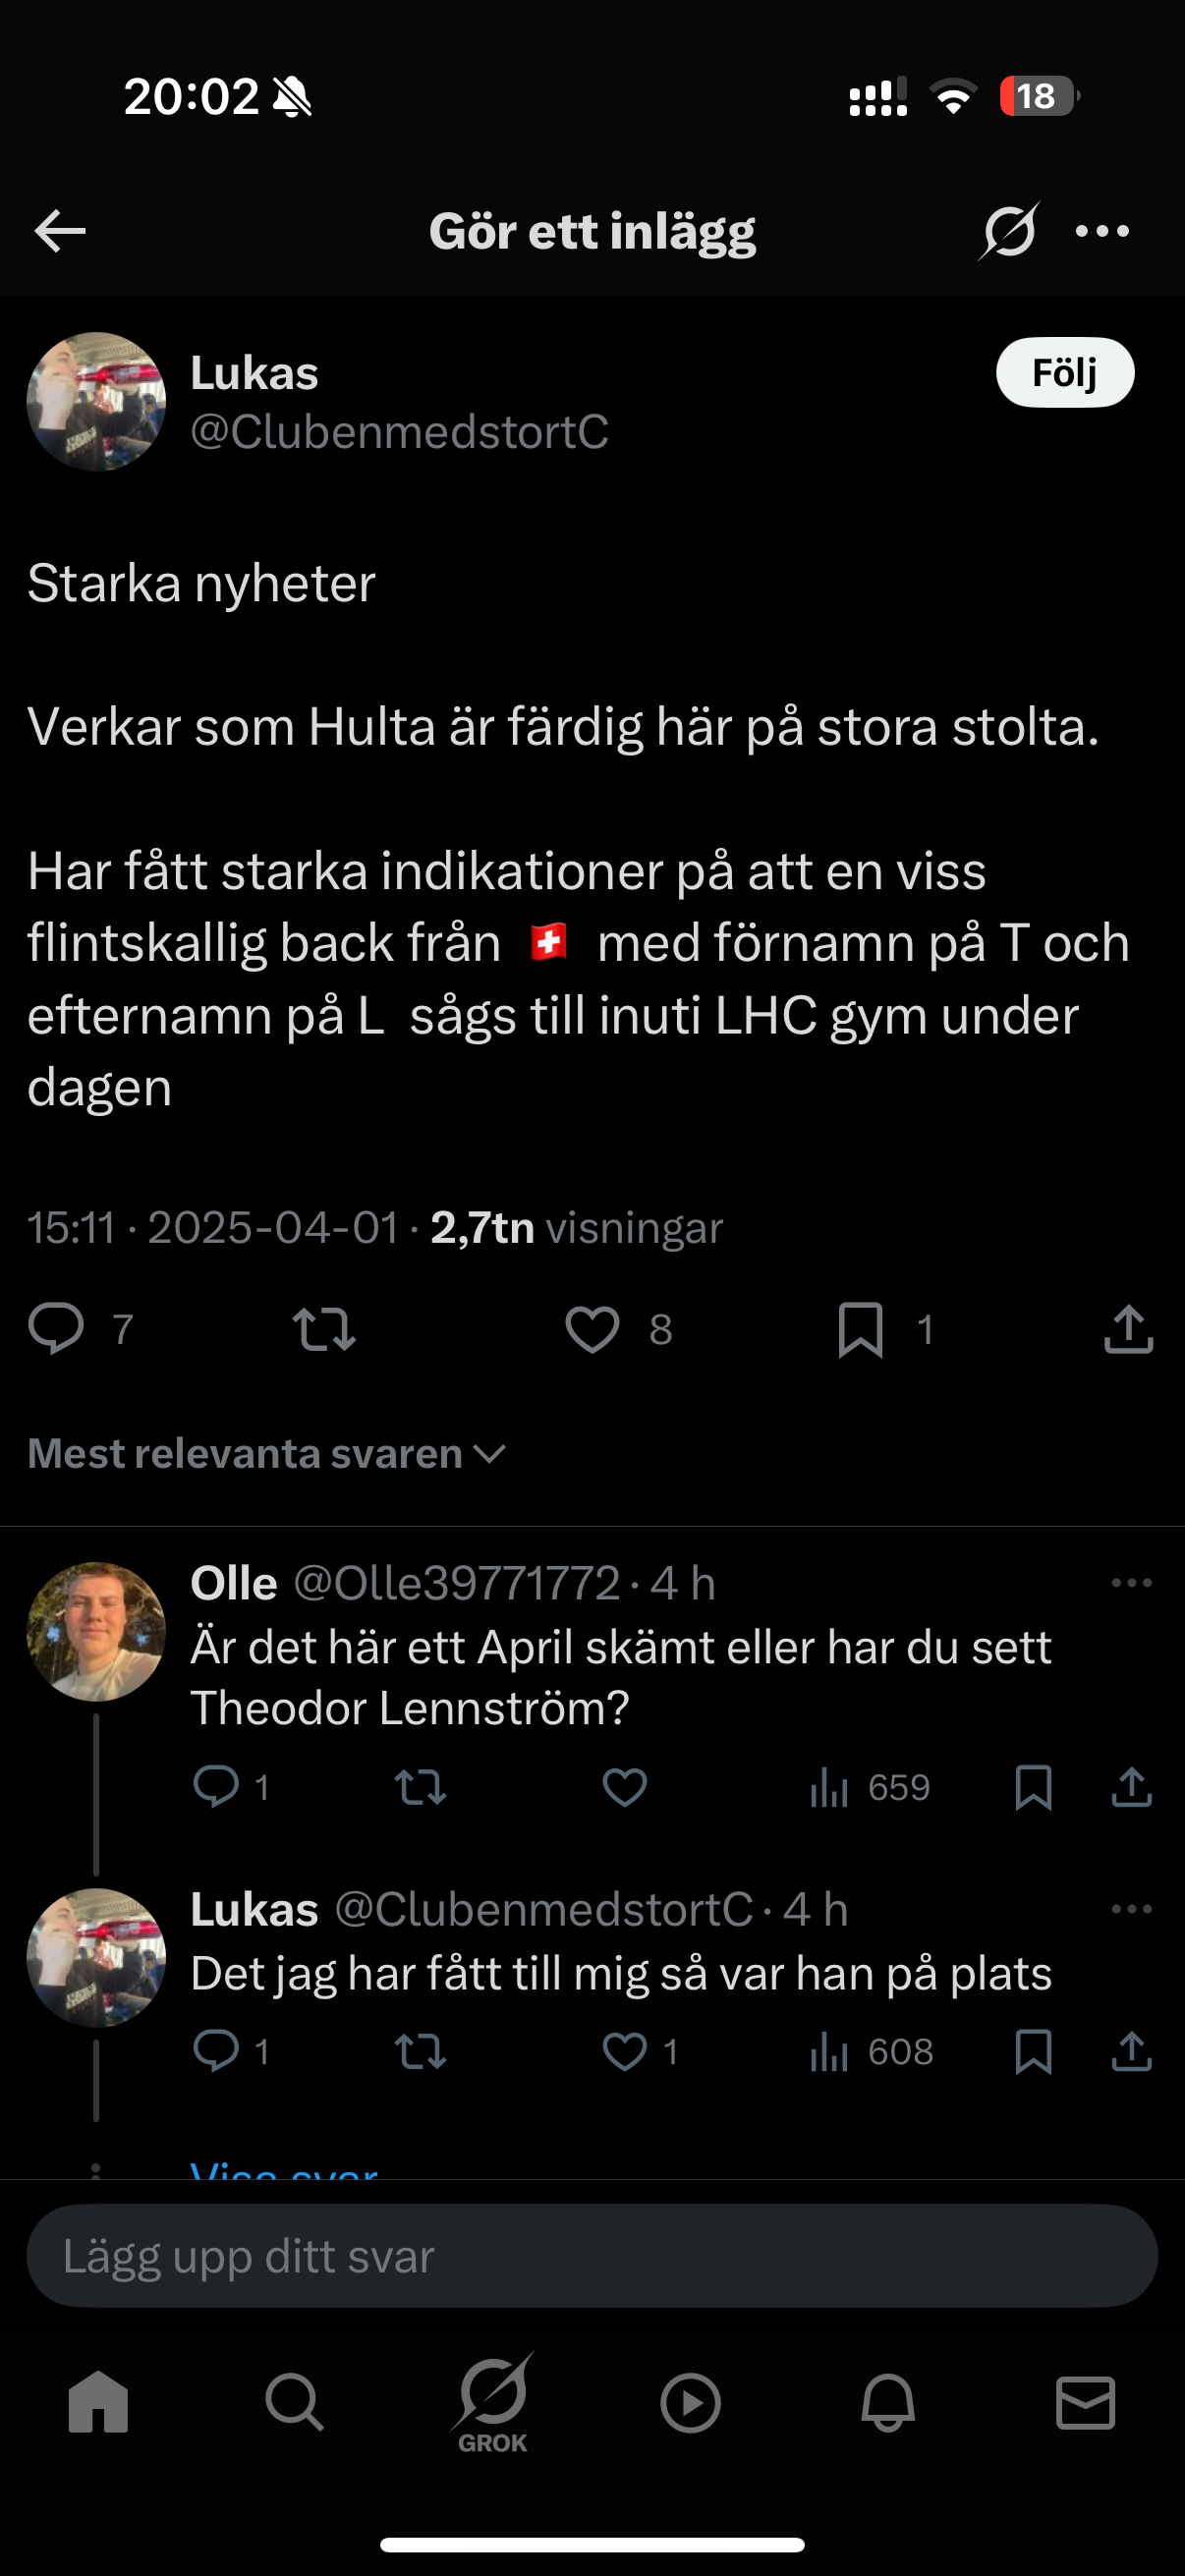
Task: Like the main post by Lukas
Action: [x=592, y=1329]
